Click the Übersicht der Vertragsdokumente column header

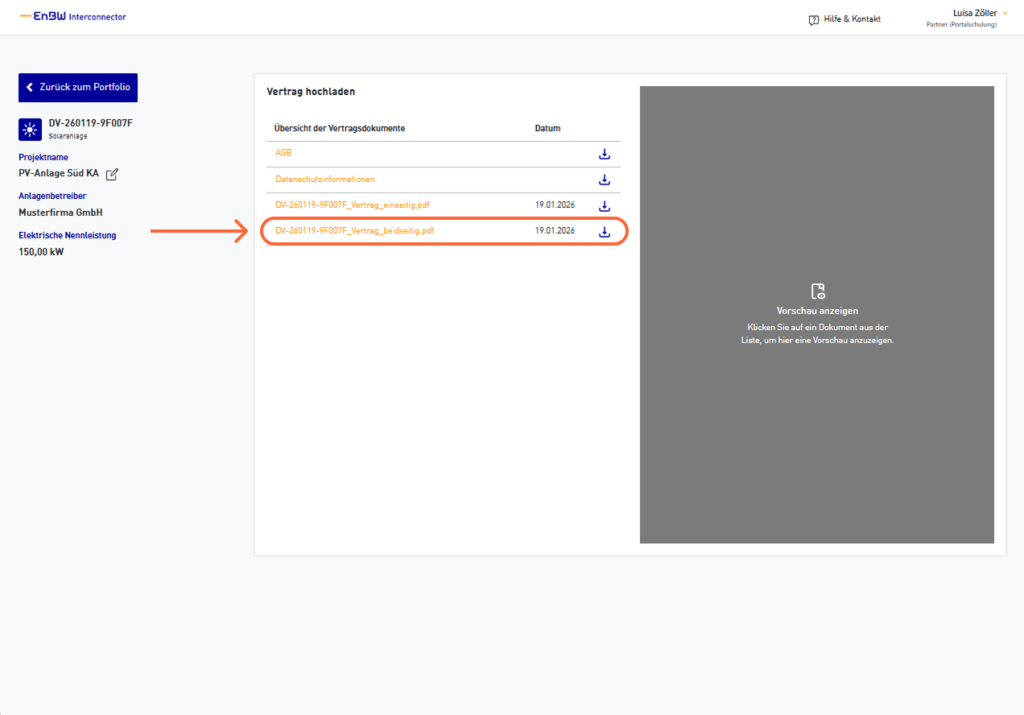[x=340, y=128]
